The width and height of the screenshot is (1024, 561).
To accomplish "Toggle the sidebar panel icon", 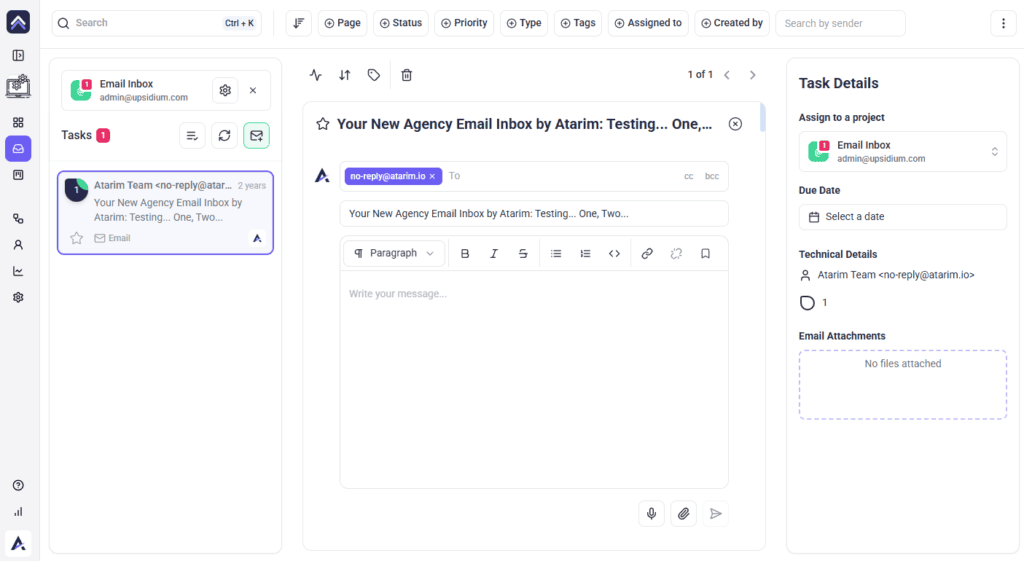I will (x=18, y=56).
